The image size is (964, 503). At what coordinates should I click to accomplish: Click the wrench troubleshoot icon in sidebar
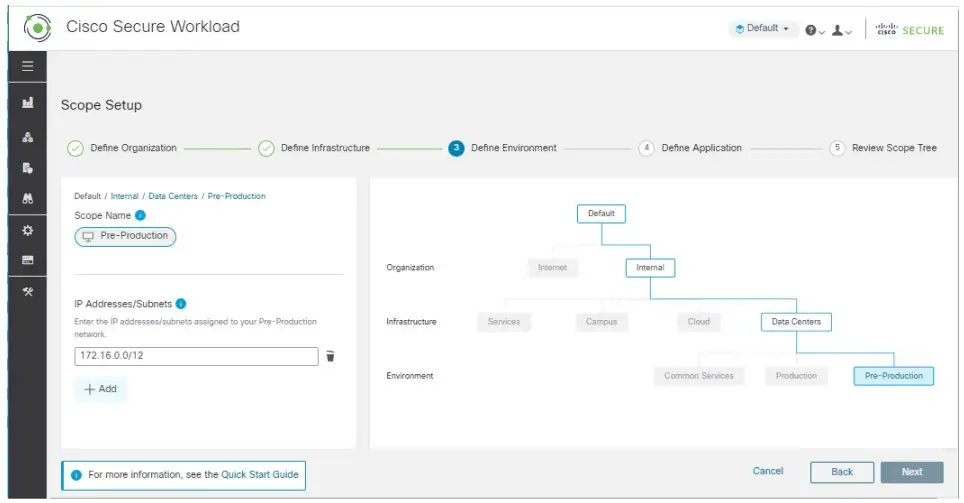(27, 290)
